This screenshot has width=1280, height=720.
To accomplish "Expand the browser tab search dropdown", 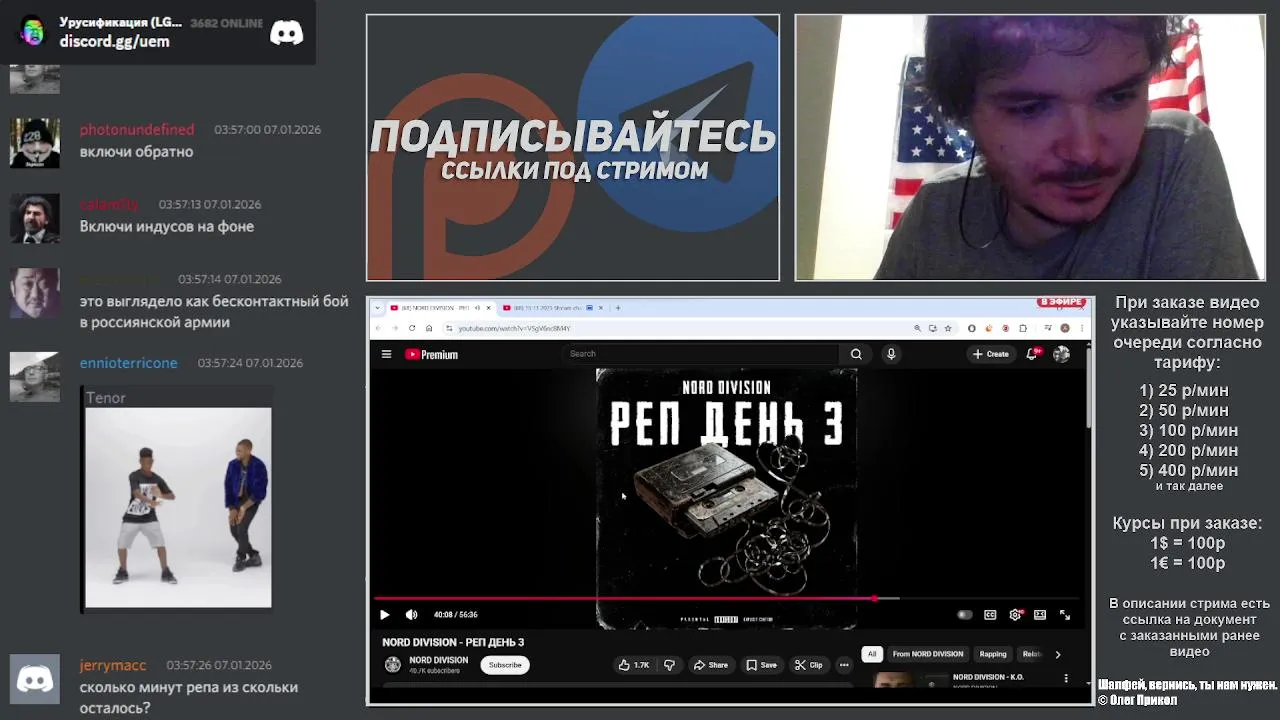I will (378, 308).
